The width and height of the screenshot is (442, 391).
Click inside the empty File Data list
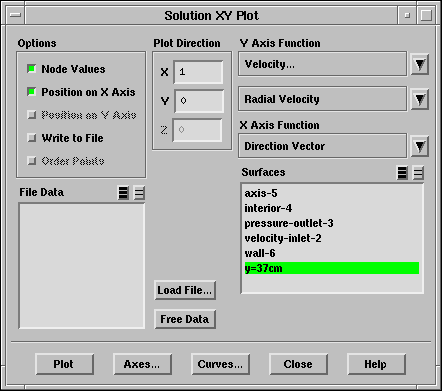(x=82, y=266)
